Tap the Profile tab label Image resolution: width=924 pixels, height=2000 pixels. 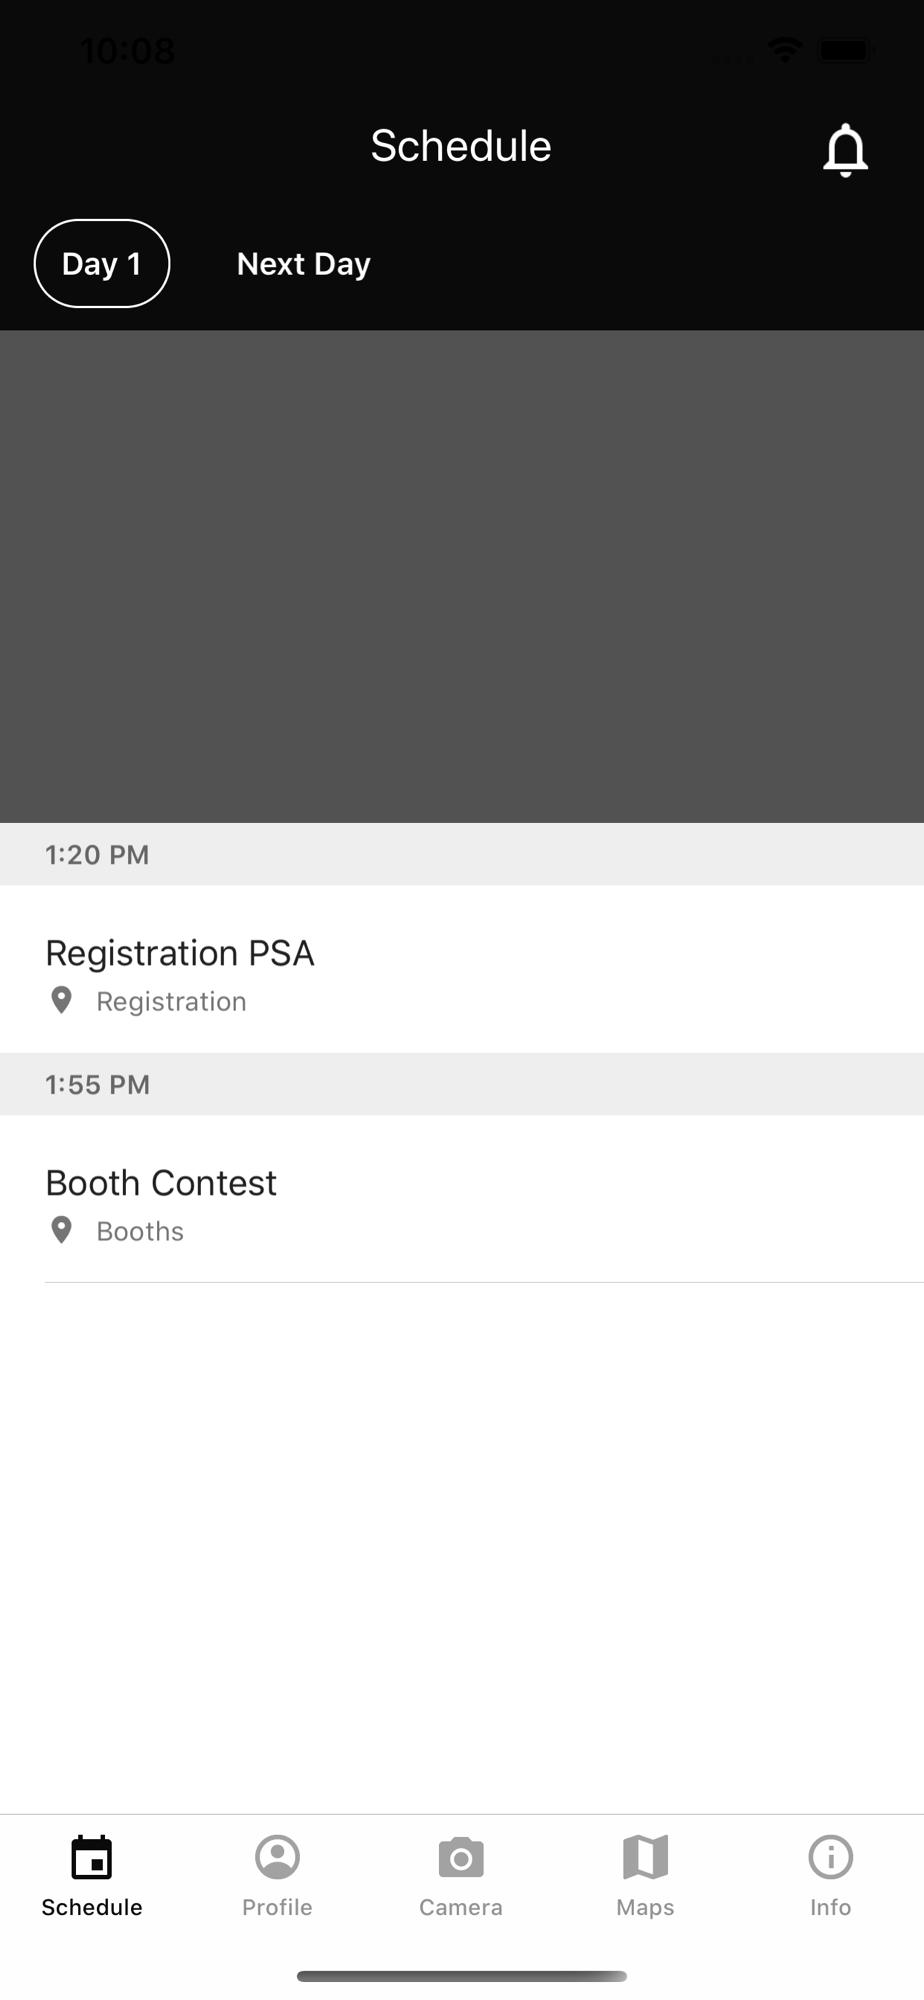277,1907
